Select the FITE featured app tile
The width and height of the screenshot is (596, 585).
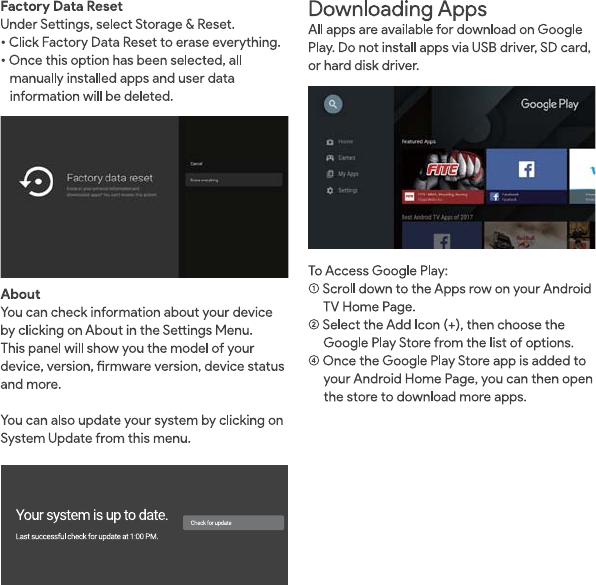point(443,176)
